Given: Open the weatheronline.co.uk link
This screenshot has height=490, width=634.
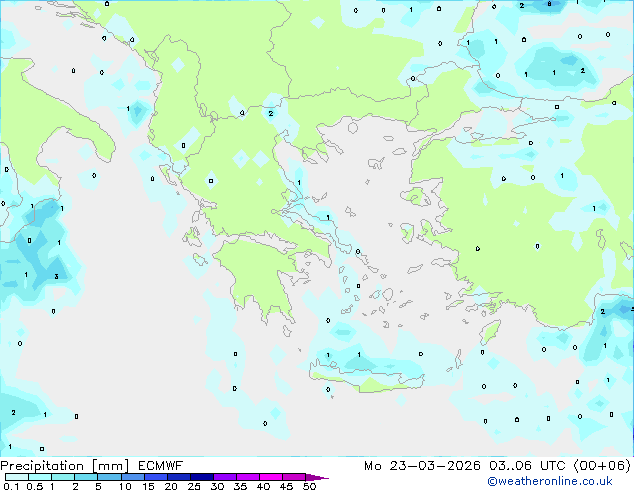Looking at the screenshot, I should (x=550, y=481).
